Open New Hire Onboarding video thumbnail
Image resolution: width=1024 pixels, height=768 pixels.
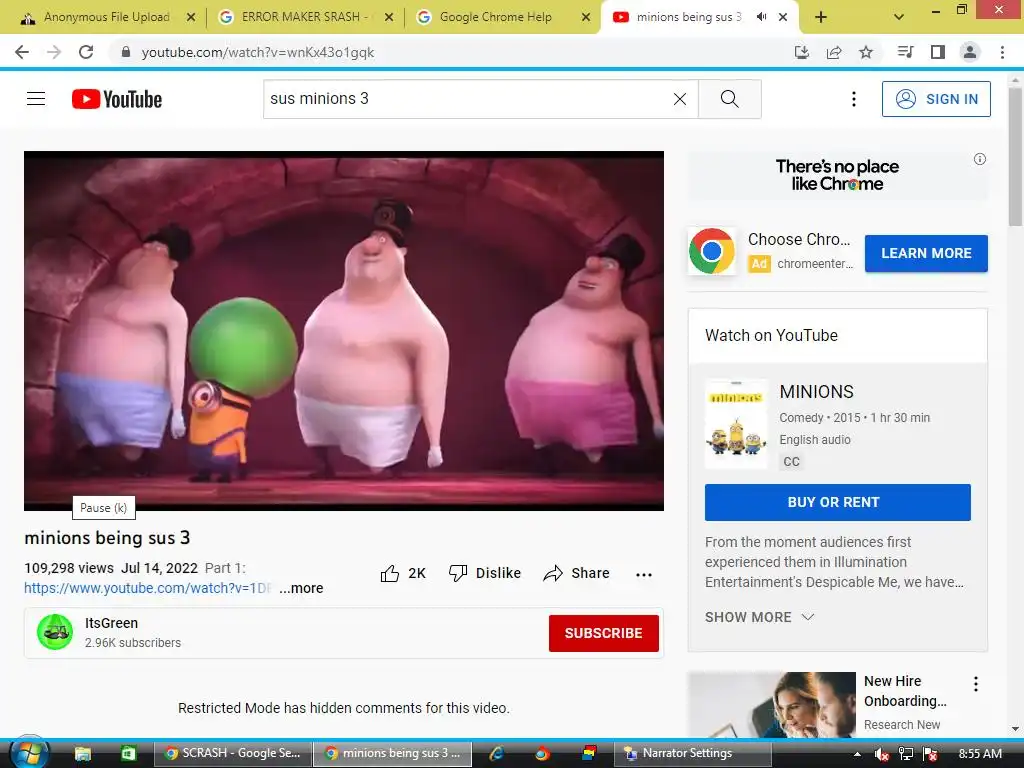[x=771, y=705]
